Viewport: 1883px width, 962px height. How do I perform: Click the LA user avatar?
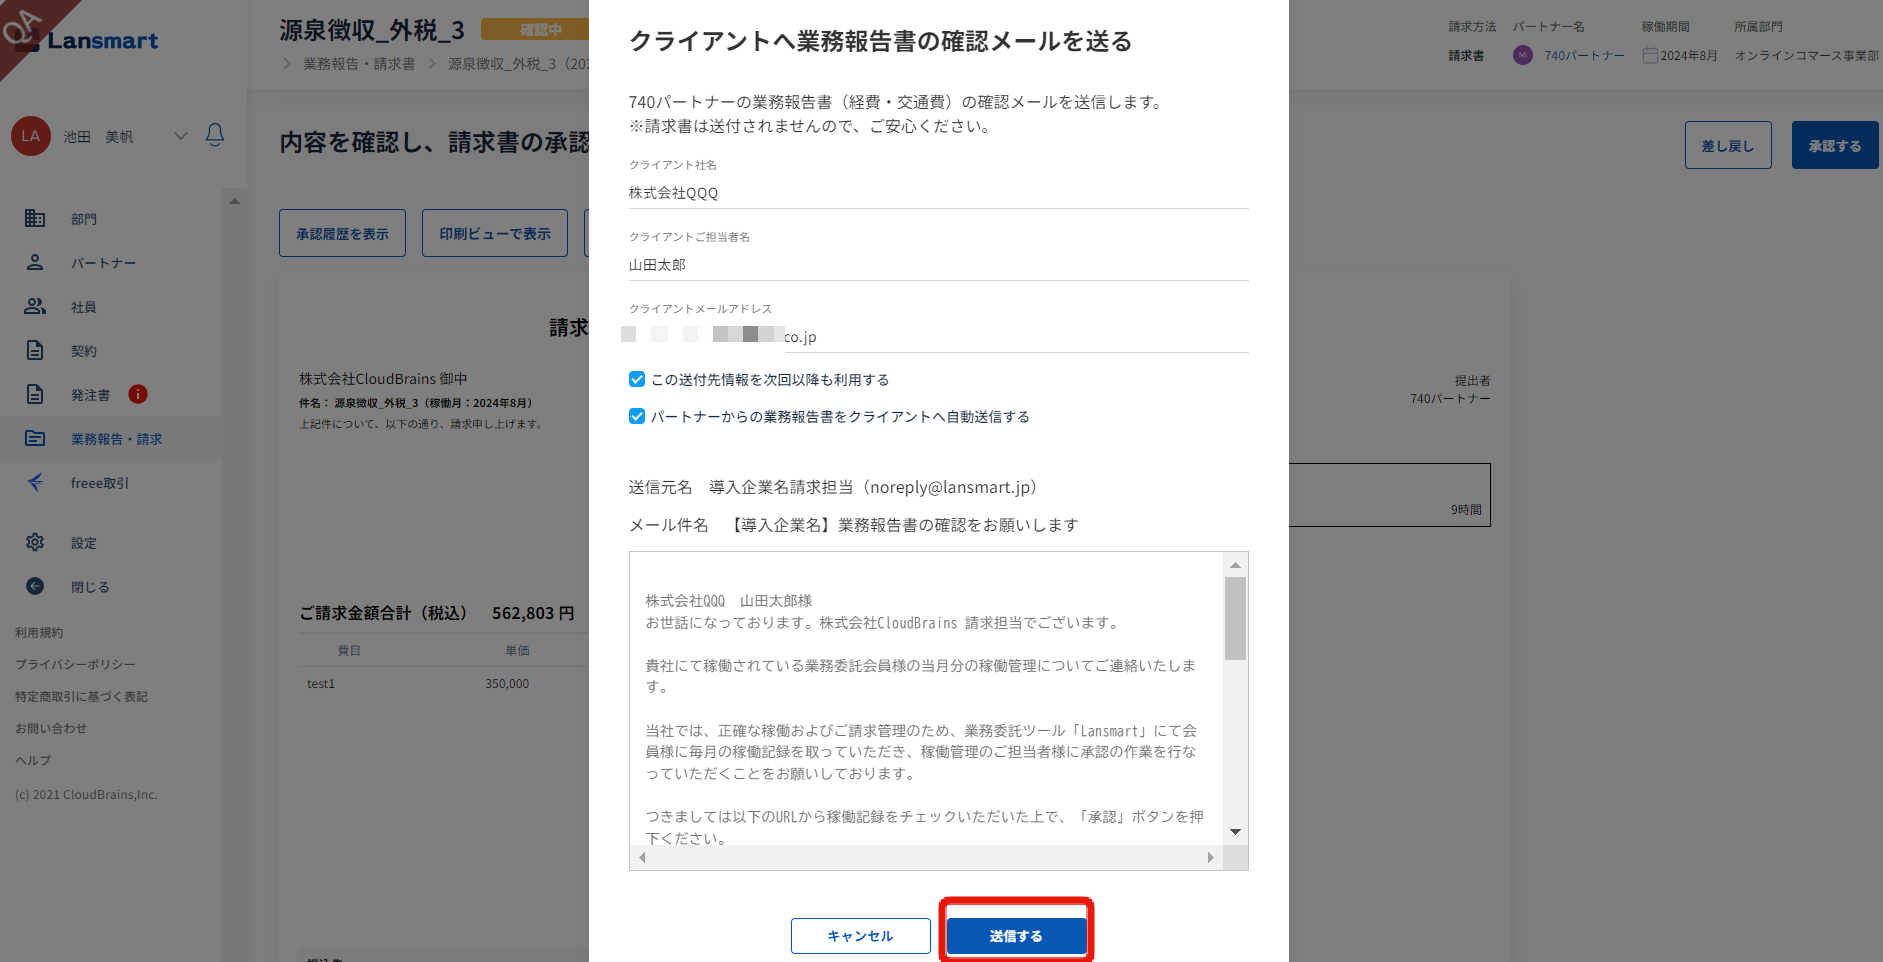coord(31,136)
